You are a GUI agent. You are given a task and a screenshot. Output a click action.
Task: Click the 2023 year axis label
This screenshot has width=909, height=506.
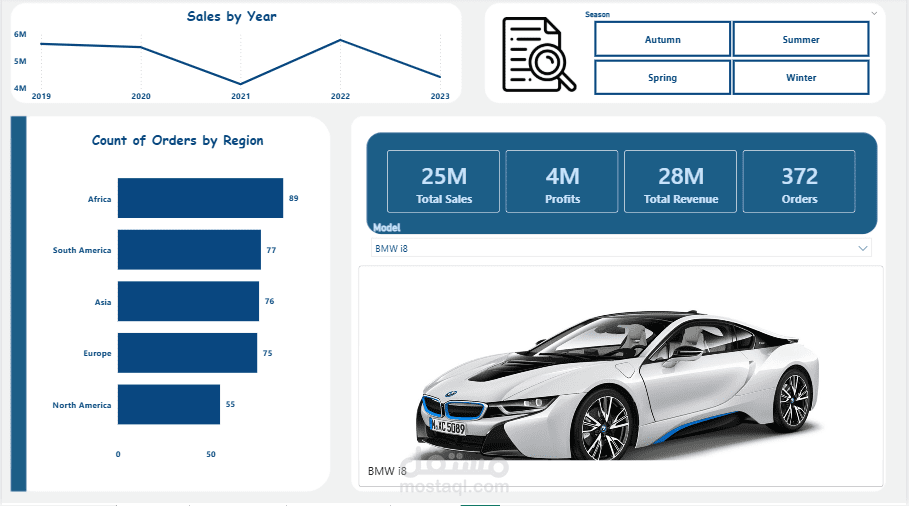pyautogui.click(x=440, y=96)
